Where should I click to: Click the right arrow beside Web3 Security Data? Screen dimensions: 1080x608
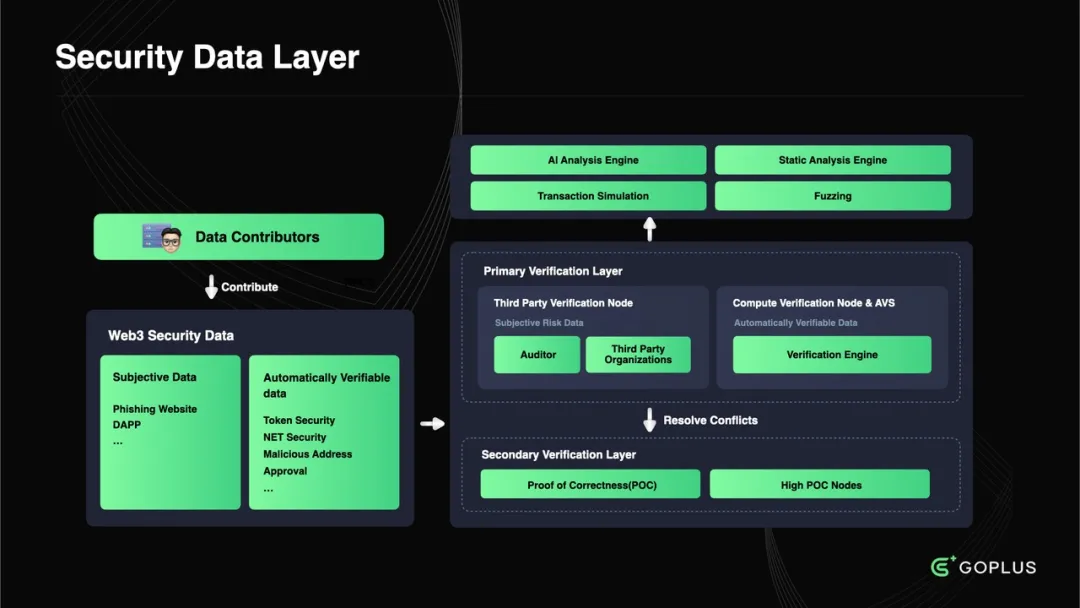tap(432, 424)
